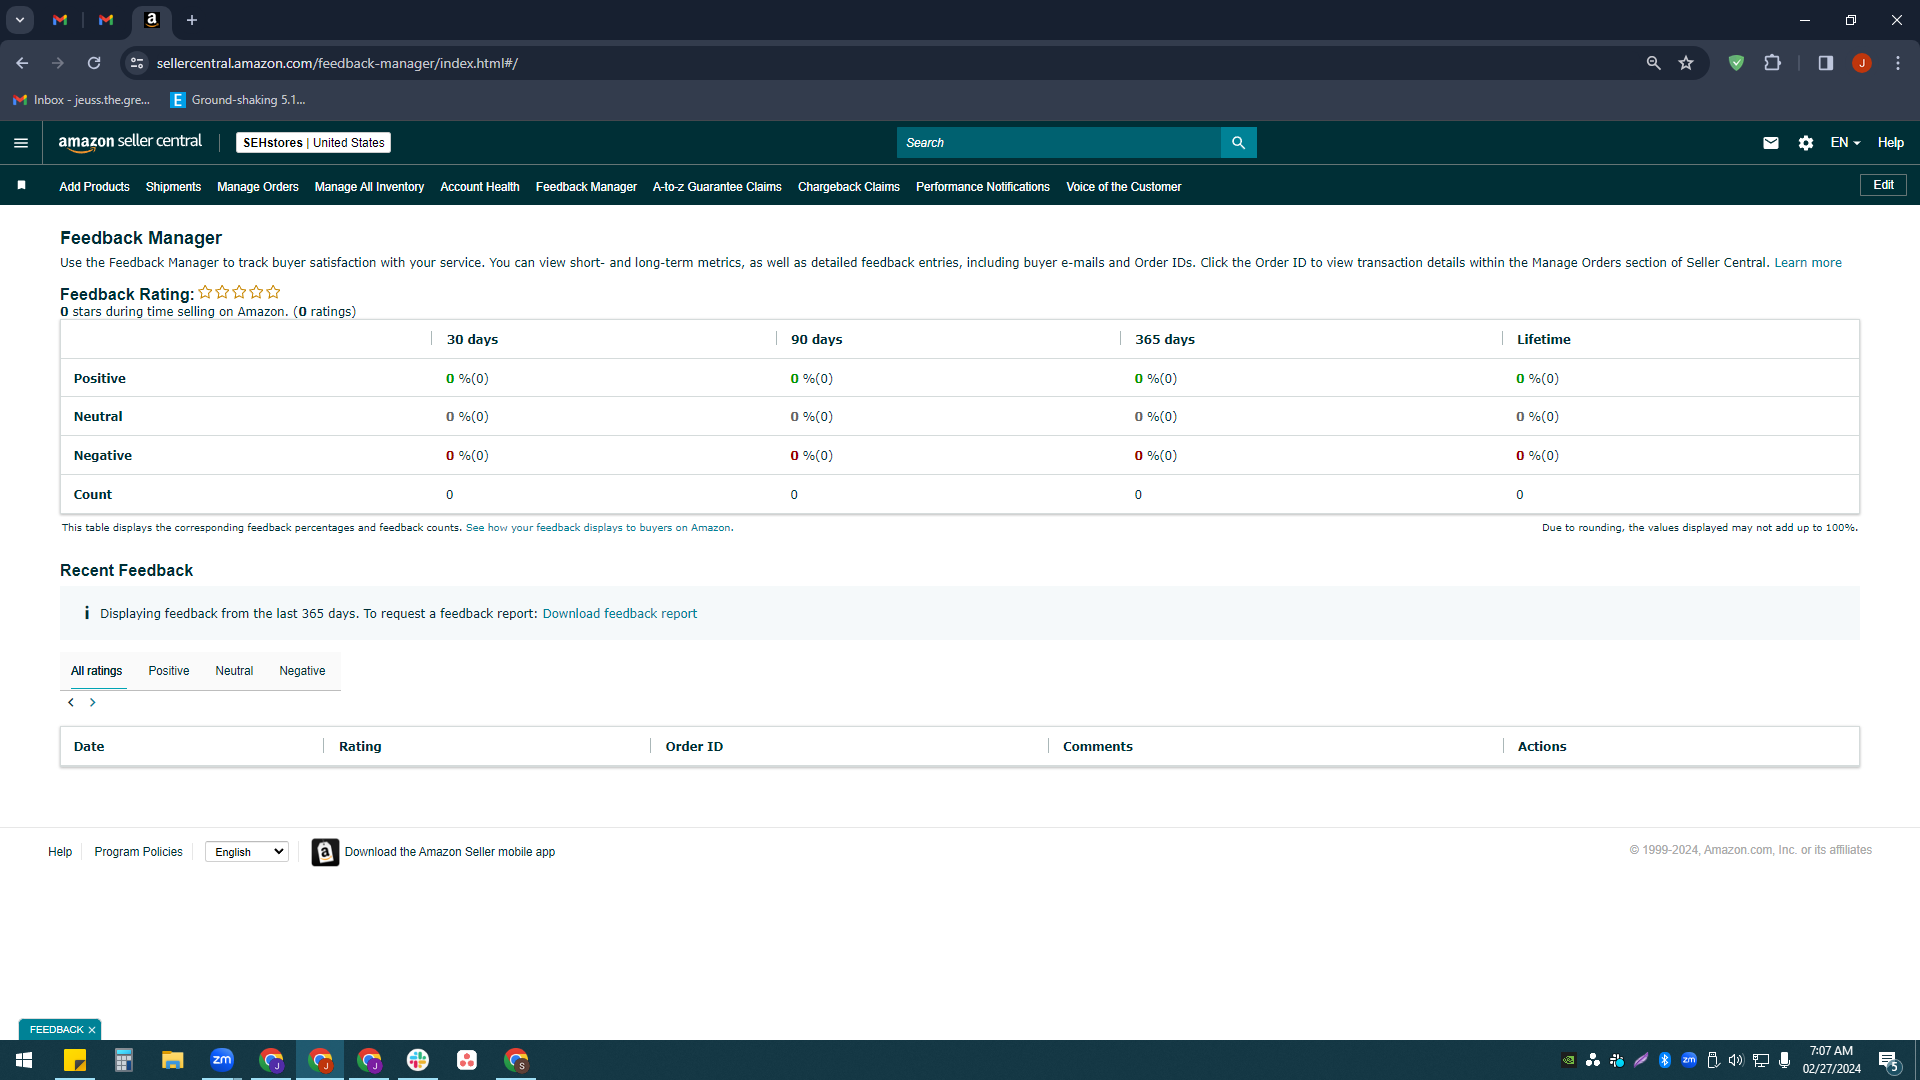Click Download feedback report link
The width and height of the screenshot is (1920, 1080).
click(x=620, y=614)
